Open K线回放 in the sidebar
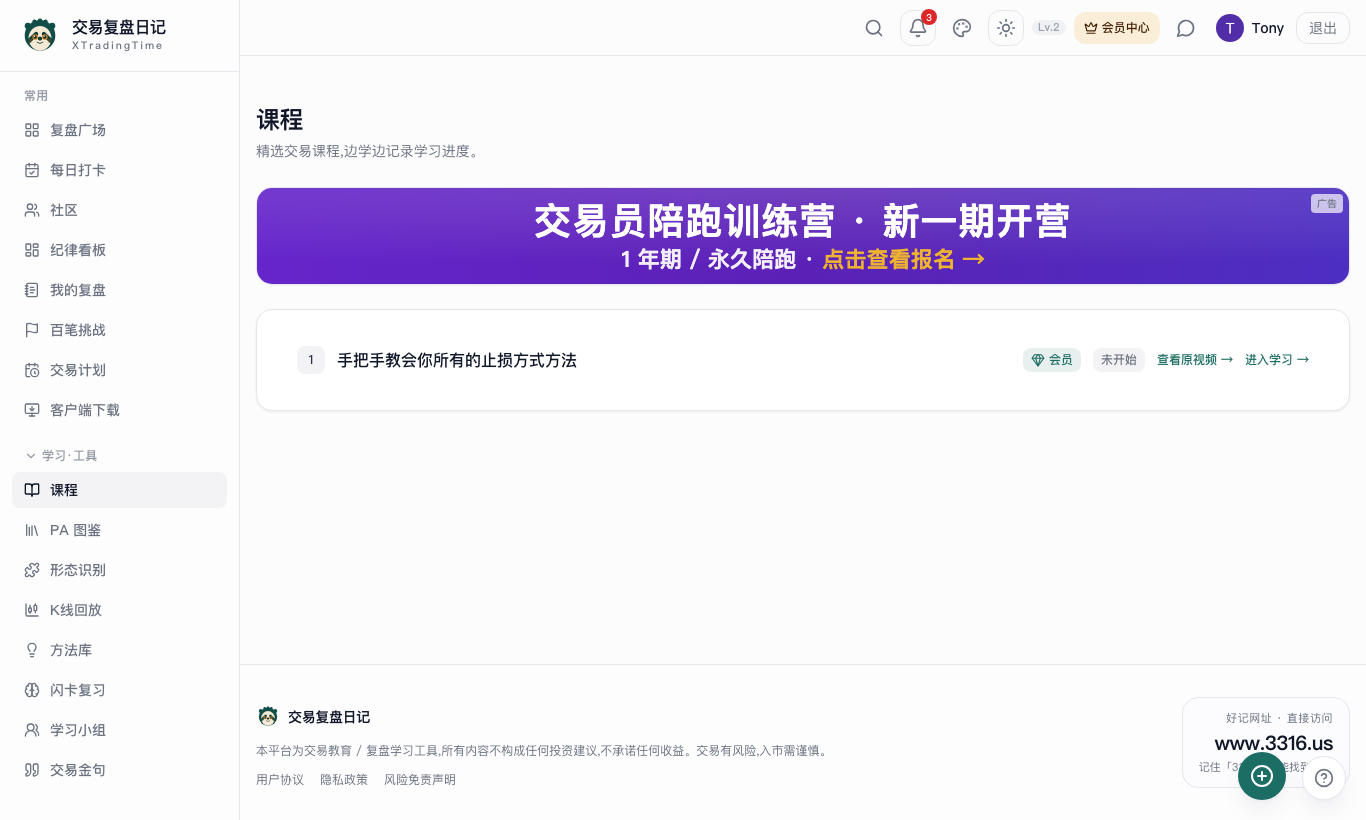The height and width of the screenshot is (820, 1366). tap(119, 610)
